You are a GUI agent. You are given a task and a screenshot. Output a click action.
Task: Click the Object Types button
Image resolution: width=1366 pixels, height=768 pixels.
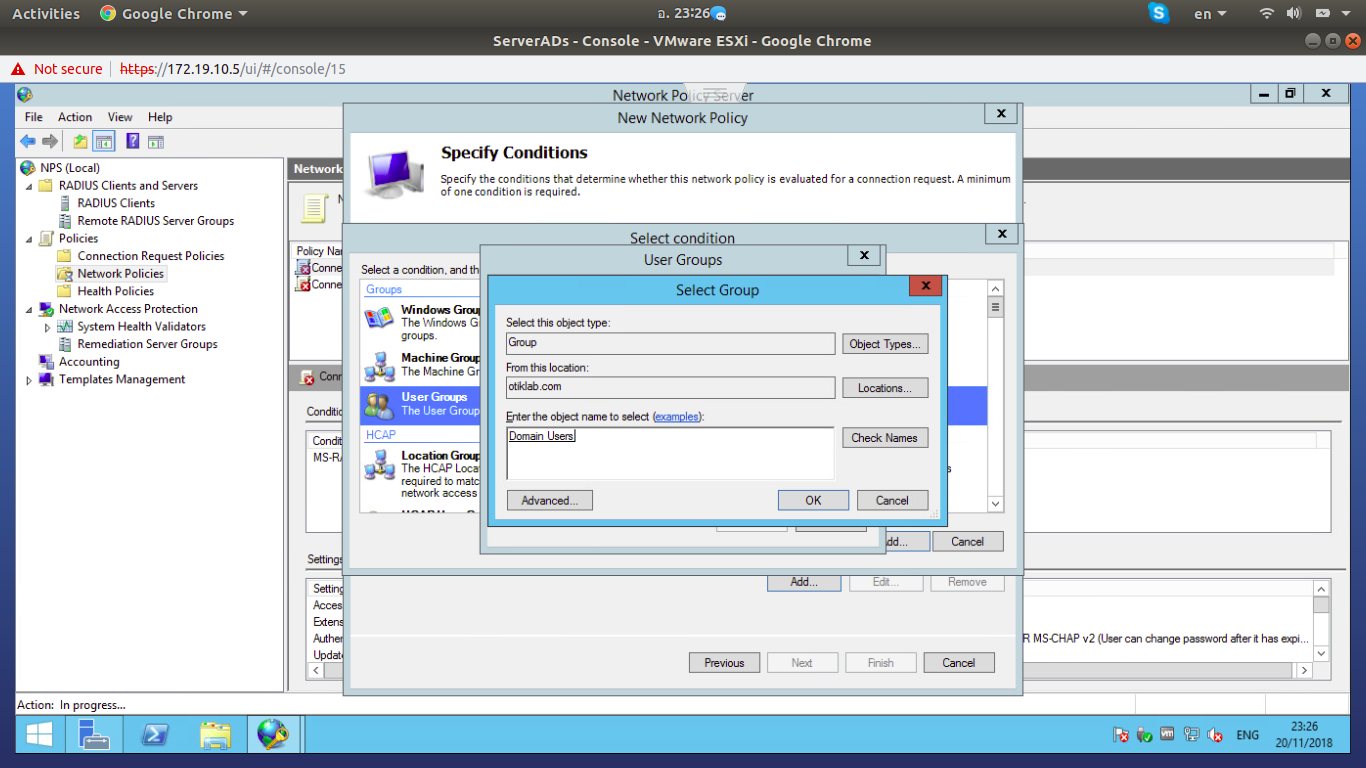tap(885, 344)
